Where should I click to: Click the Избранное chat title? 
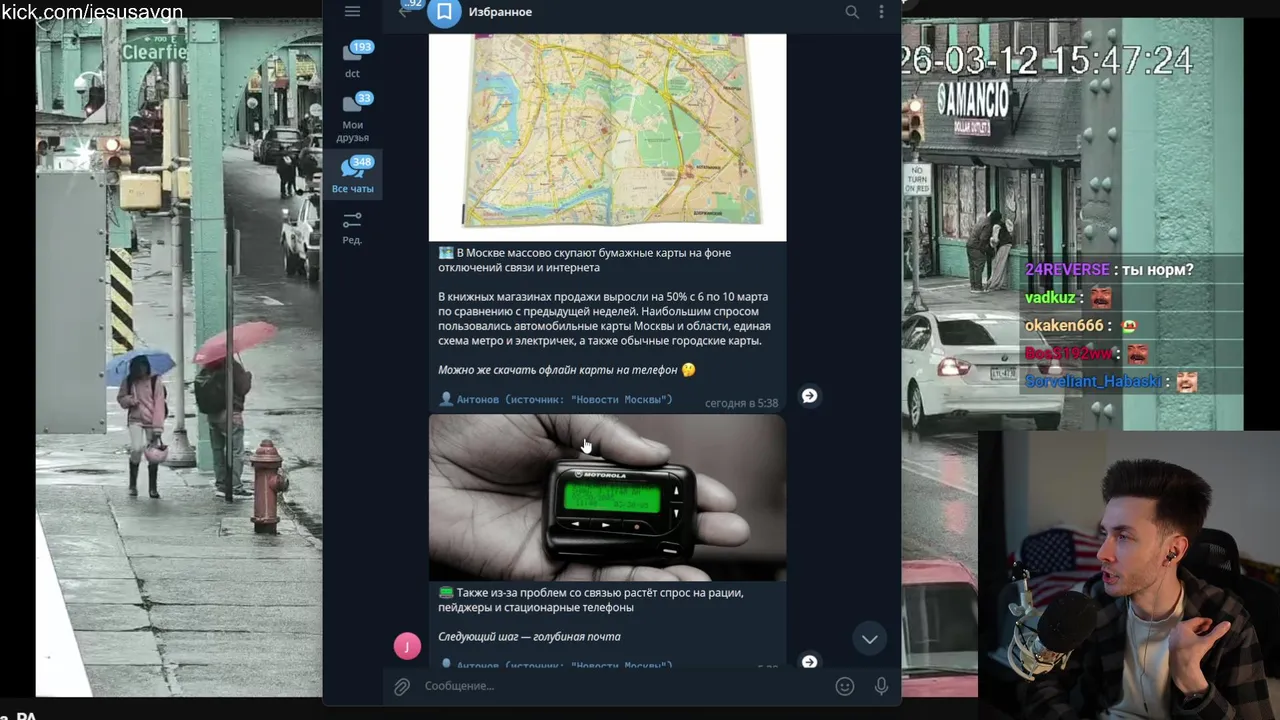coord(500,12)
